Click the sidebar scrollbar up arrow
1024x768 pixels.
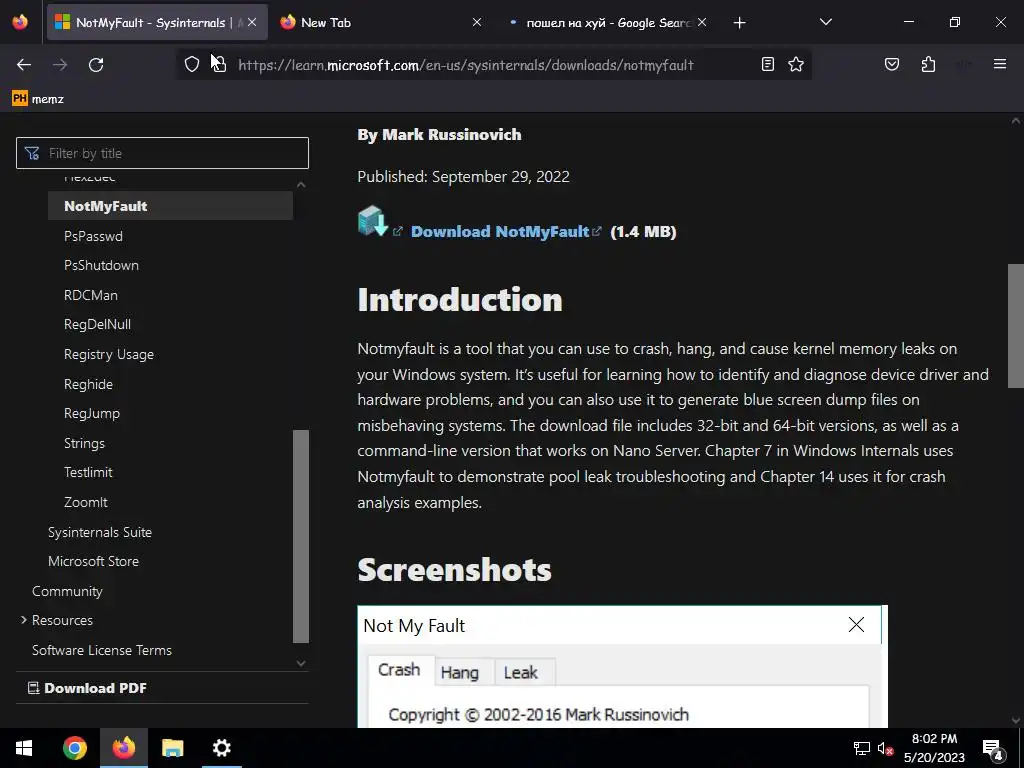tap(301, 185)
